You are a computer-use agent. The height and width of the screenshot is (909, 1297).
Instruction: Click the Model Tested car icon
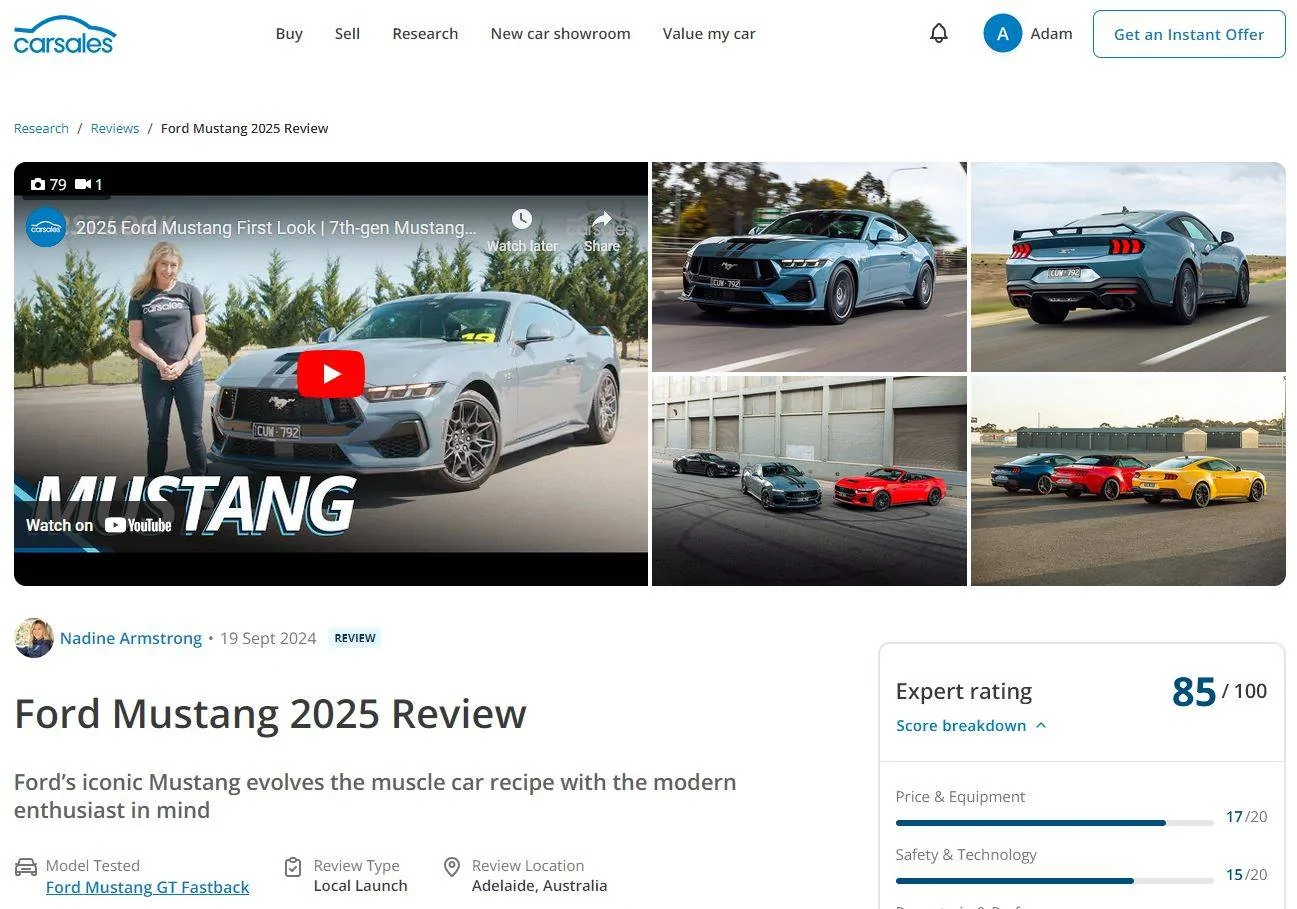click(26, 866)
